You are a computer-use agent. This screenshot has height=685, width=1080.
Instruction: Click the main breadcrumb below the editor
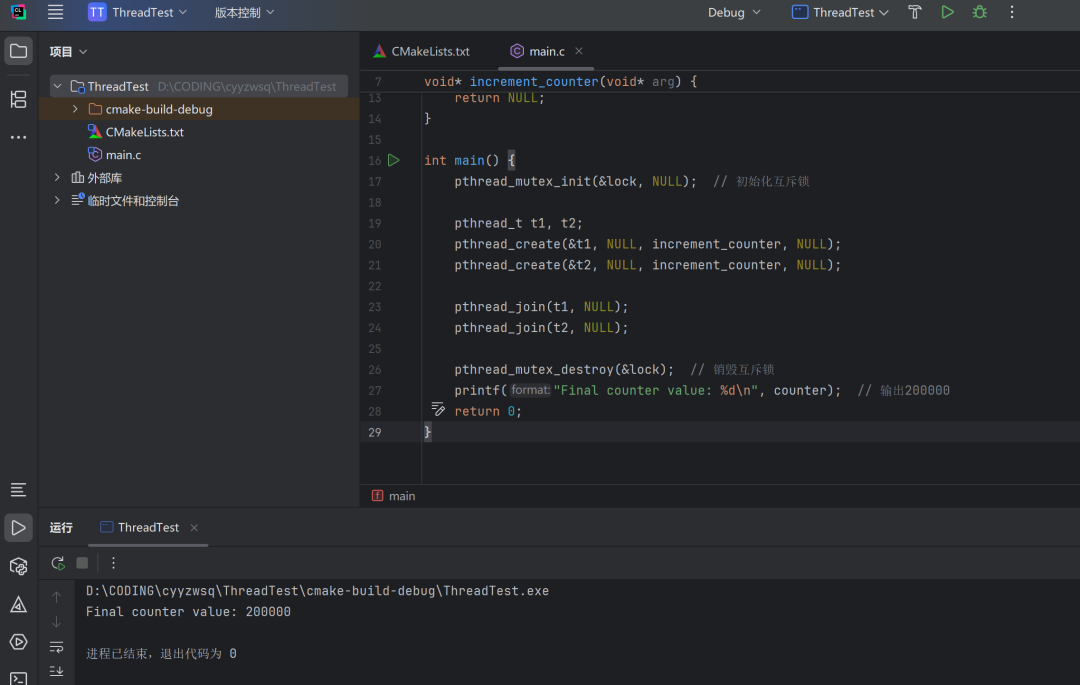(394, 496)
